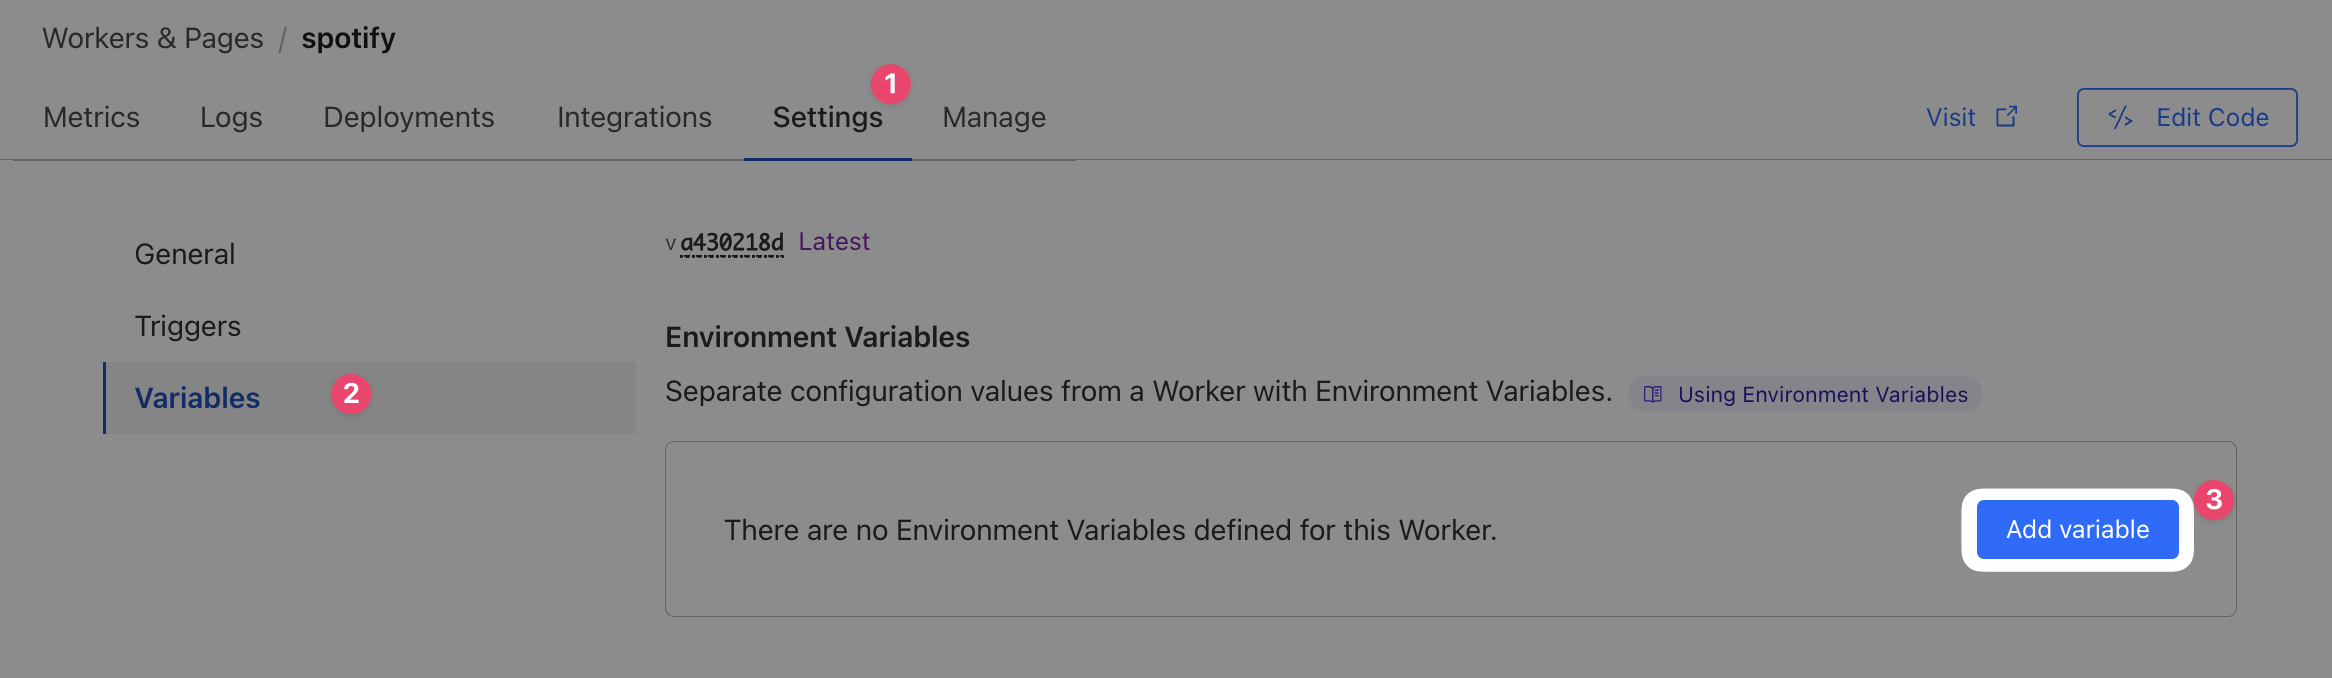Screen dimensions: 2332x678
Task: Click the Visit link text
Action: click(1950, 118)
